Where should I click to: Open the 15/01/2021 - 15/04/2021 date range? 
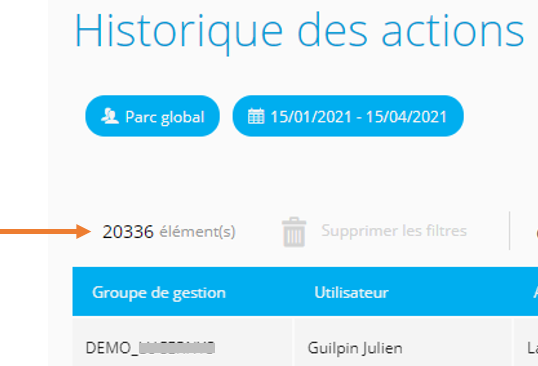[348, 116]
